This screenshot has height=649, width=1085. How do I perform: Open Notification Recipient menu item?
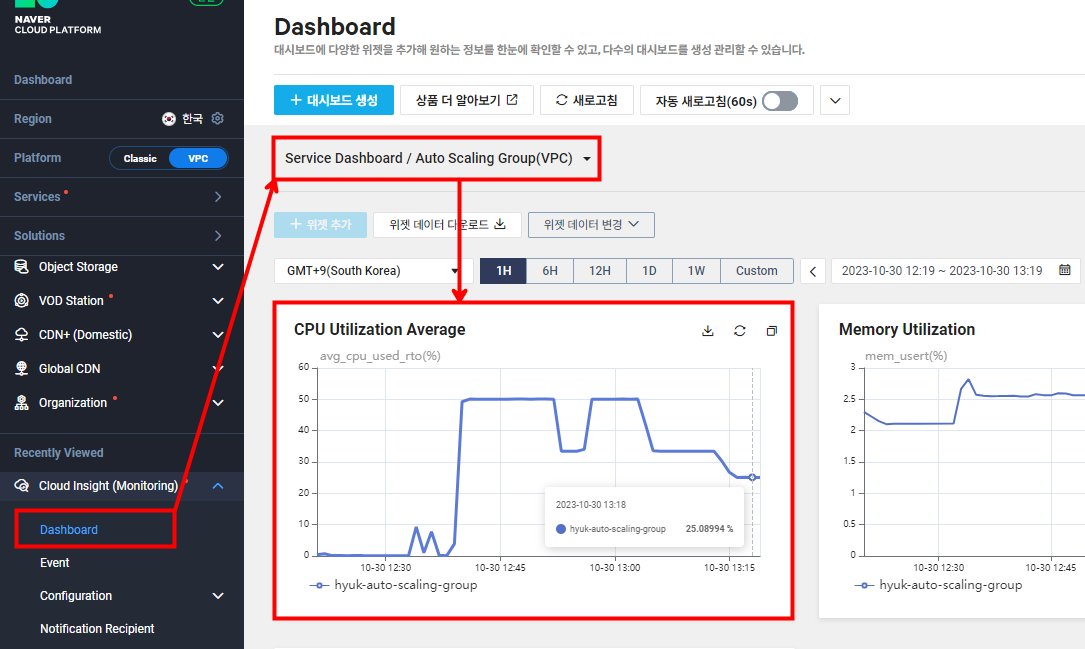coord(97,629)
